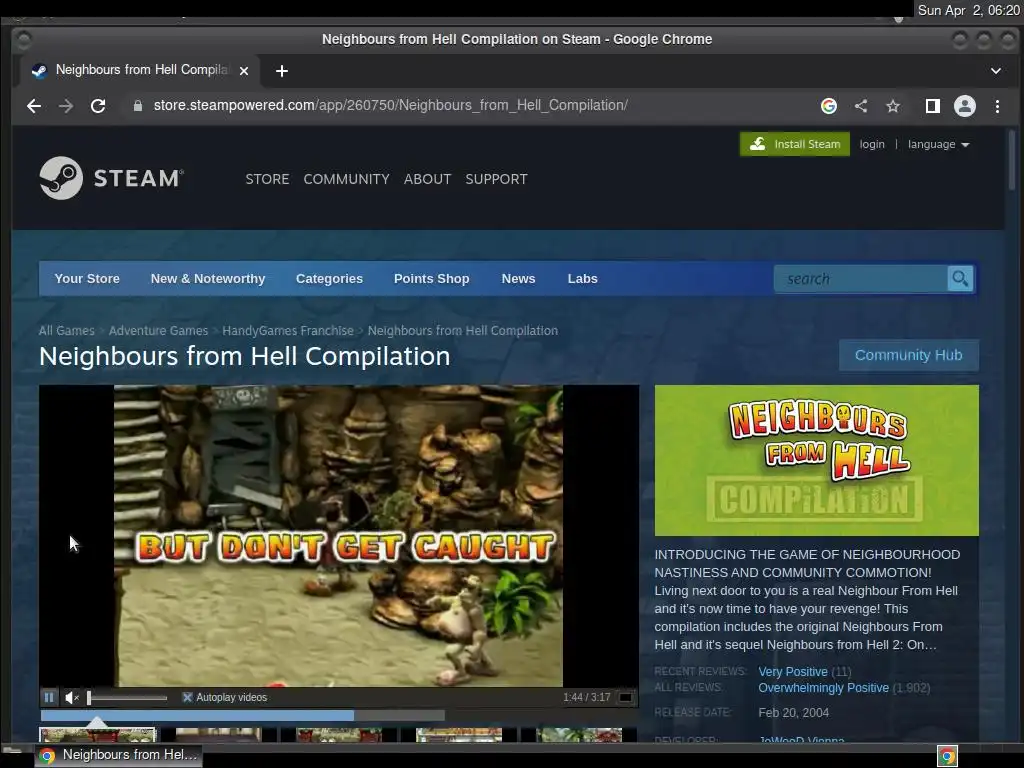The width and height of the screenshot is (1024, 768).
Task: Click HandyGames Franchise breadcrumb
Action: [x=288, y=330]
